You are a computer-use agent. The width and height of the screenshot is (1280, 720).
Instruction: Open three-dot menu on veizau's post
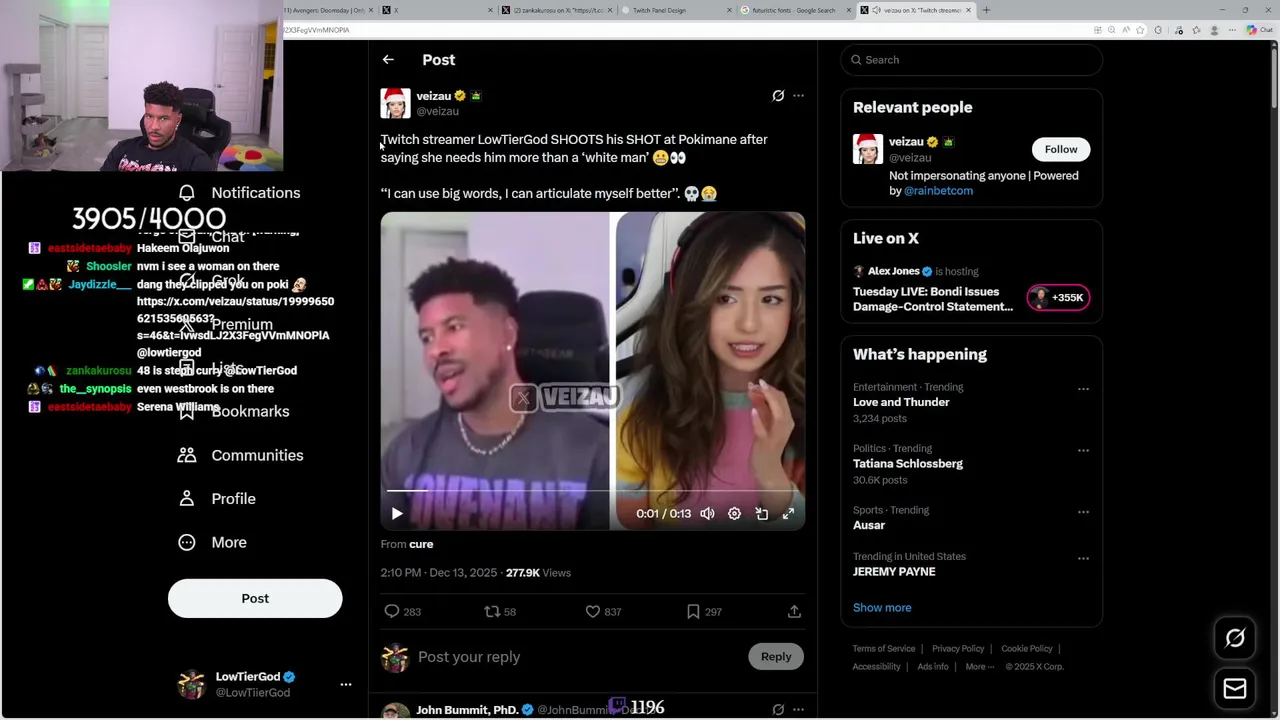[x=798, y=96]
